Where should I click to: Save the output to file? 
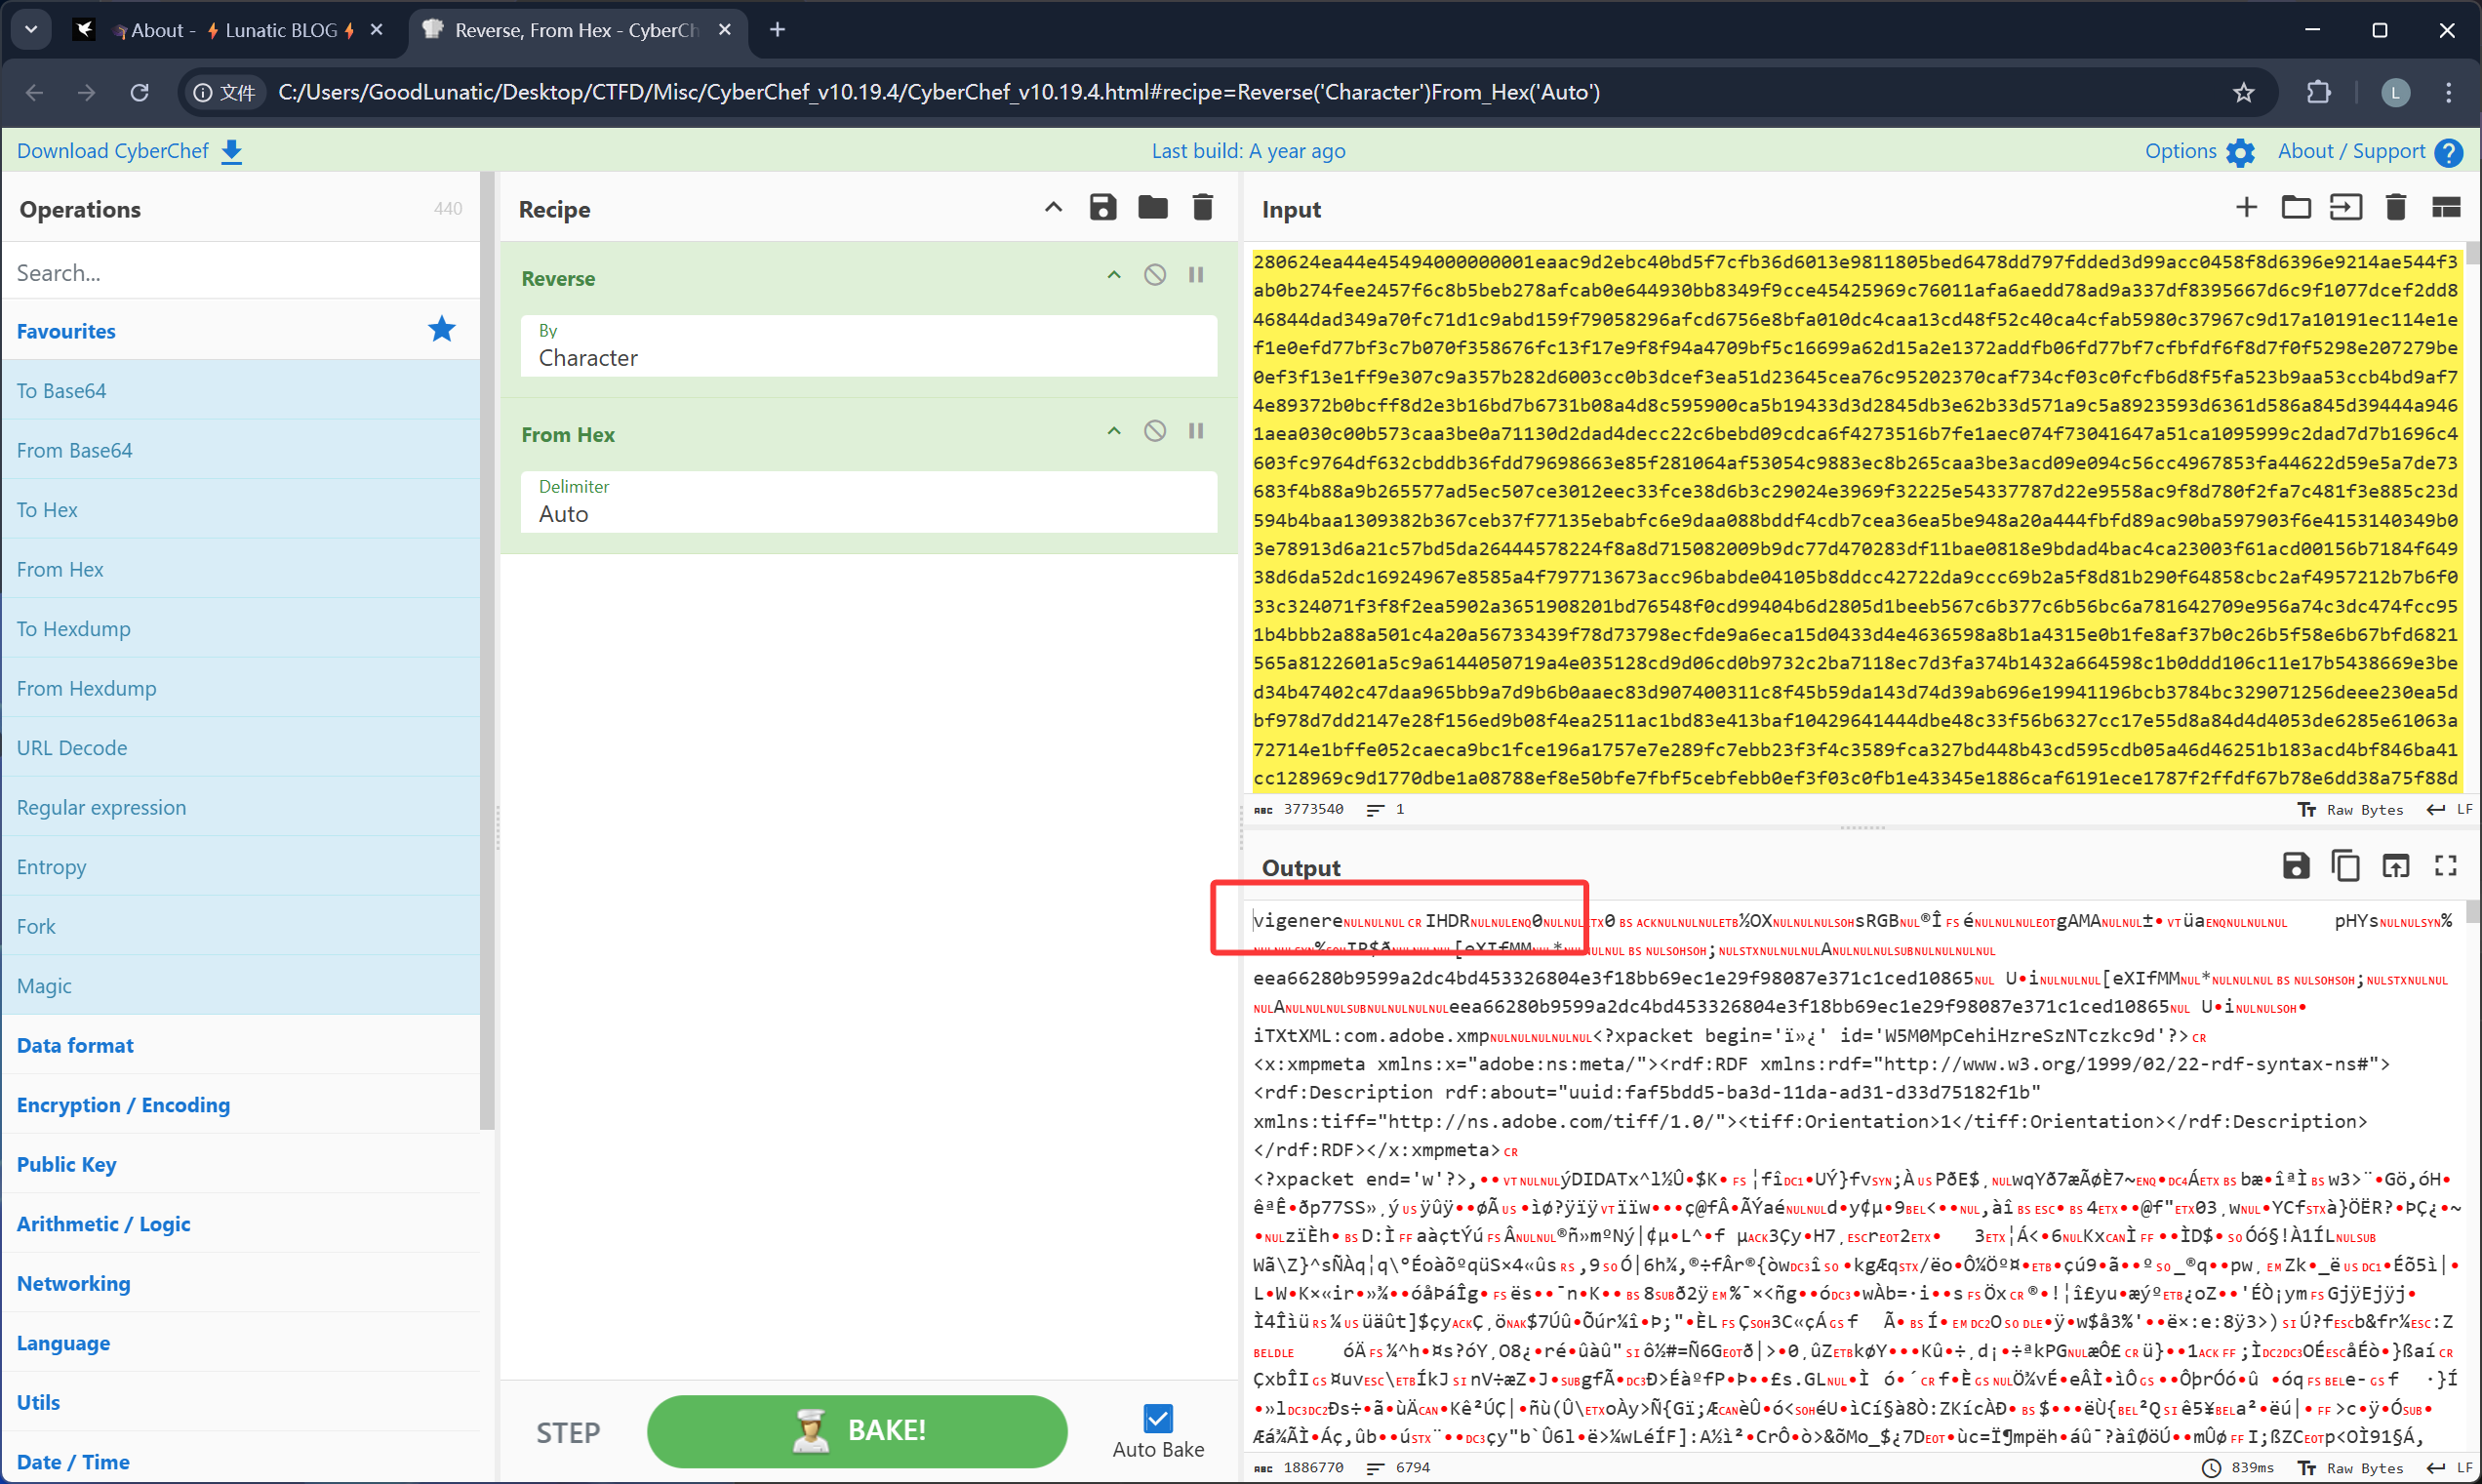[x=2296, y=866]
